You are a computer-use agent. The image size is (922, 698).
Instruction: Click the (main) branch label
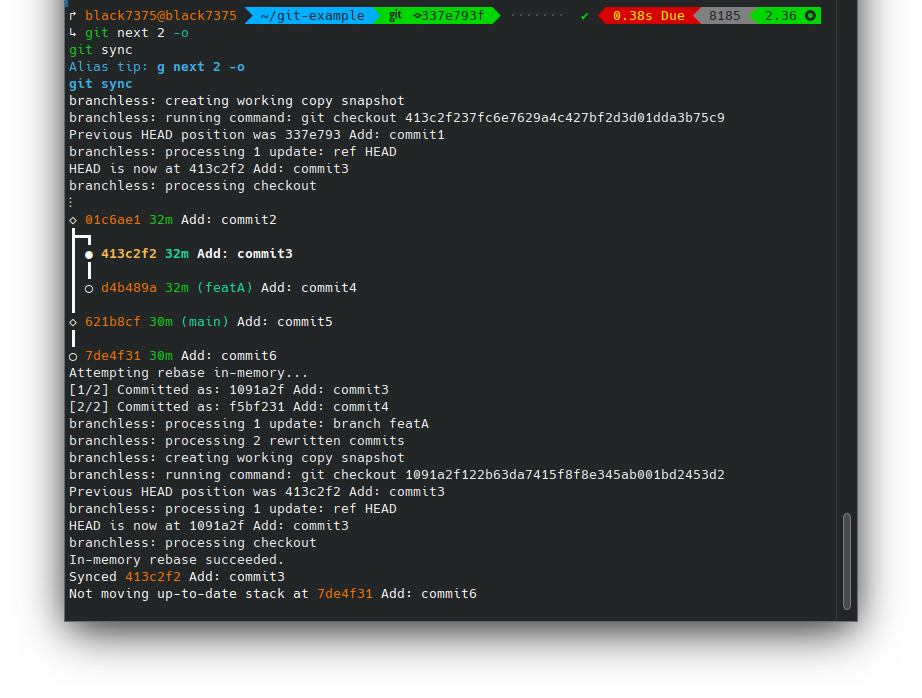(x=205, y=322)
